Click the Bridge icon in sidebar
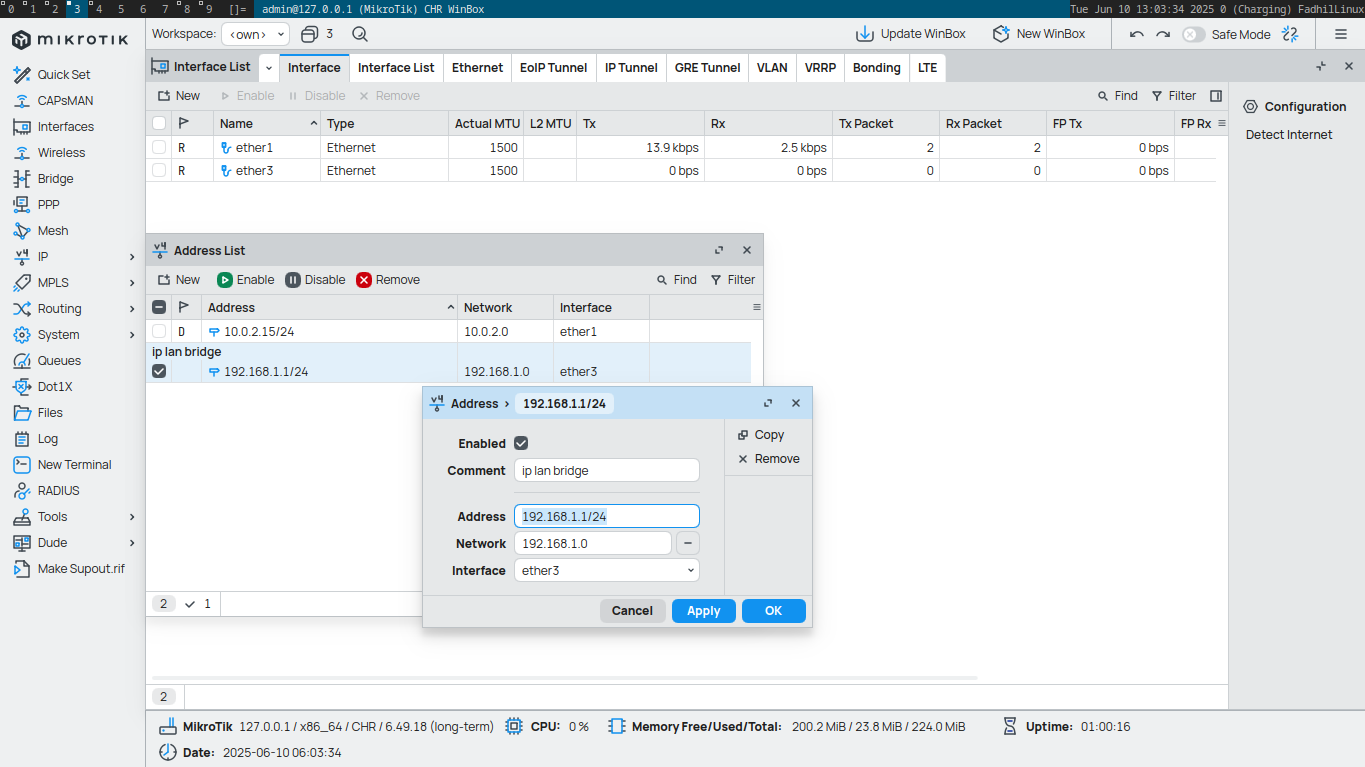Screen dimensions: 1365x767 [21, 179]
